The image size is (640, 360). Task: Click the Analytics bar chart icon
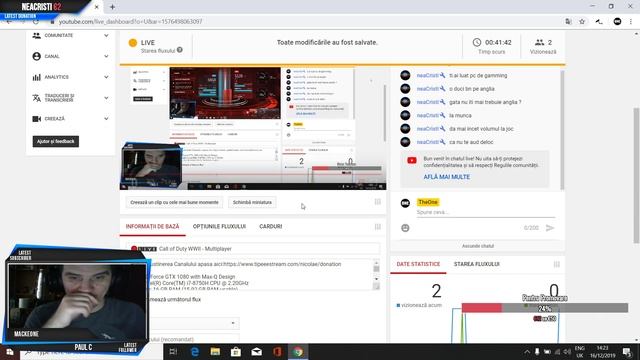pyautogui.click(x=36, y=77)
